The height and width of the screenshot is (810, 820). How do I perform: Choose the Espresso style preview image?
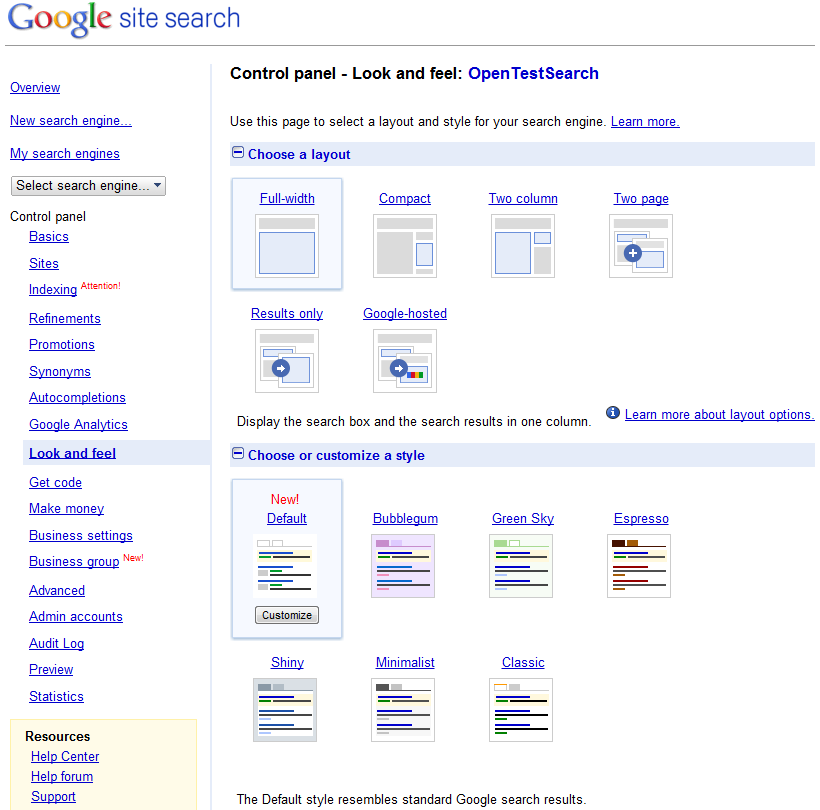639,566
